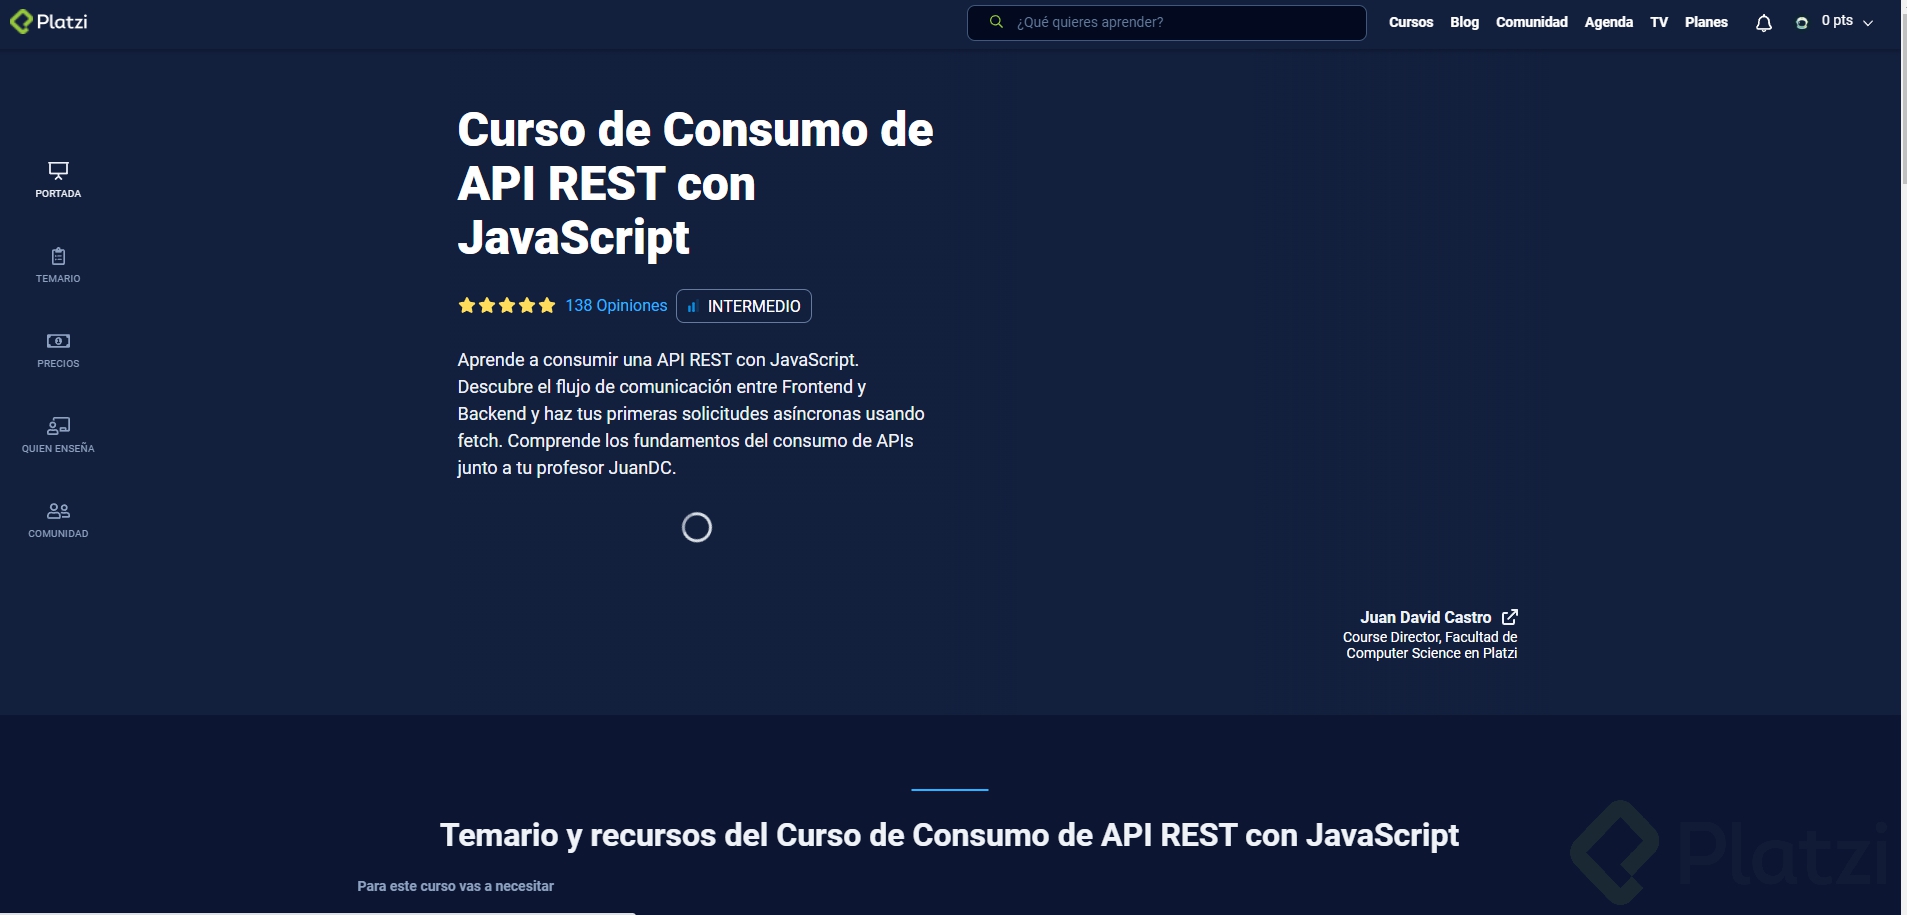Click the Quien Enseña teacher icon
1907x915 pixels.
coord(58,426)
